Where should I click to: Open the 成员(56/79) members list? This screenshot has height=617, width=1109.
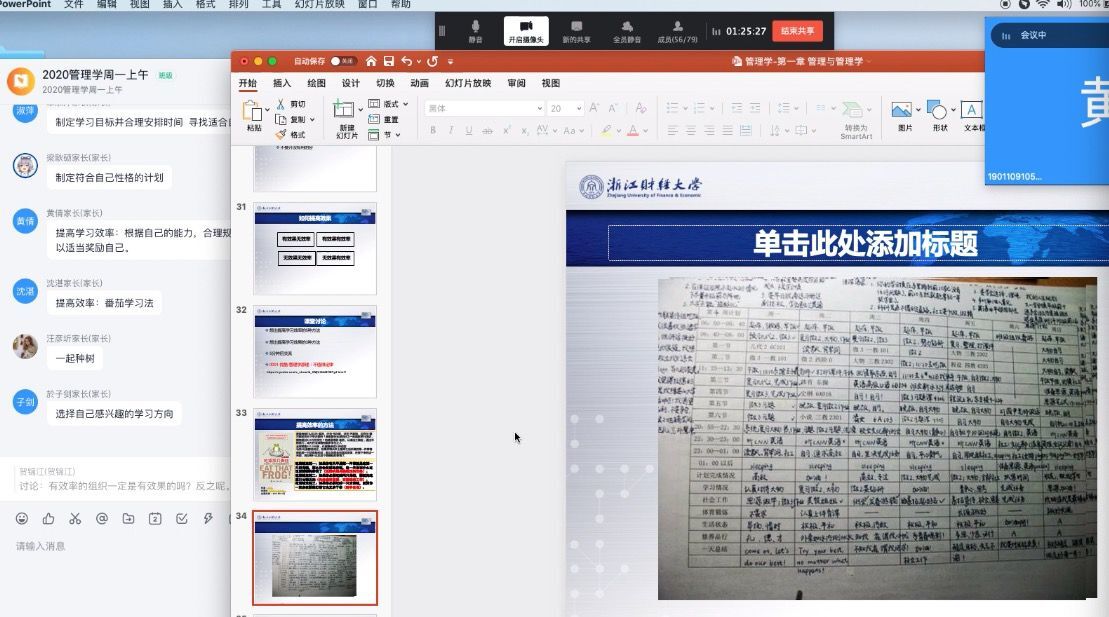point(677,29)
